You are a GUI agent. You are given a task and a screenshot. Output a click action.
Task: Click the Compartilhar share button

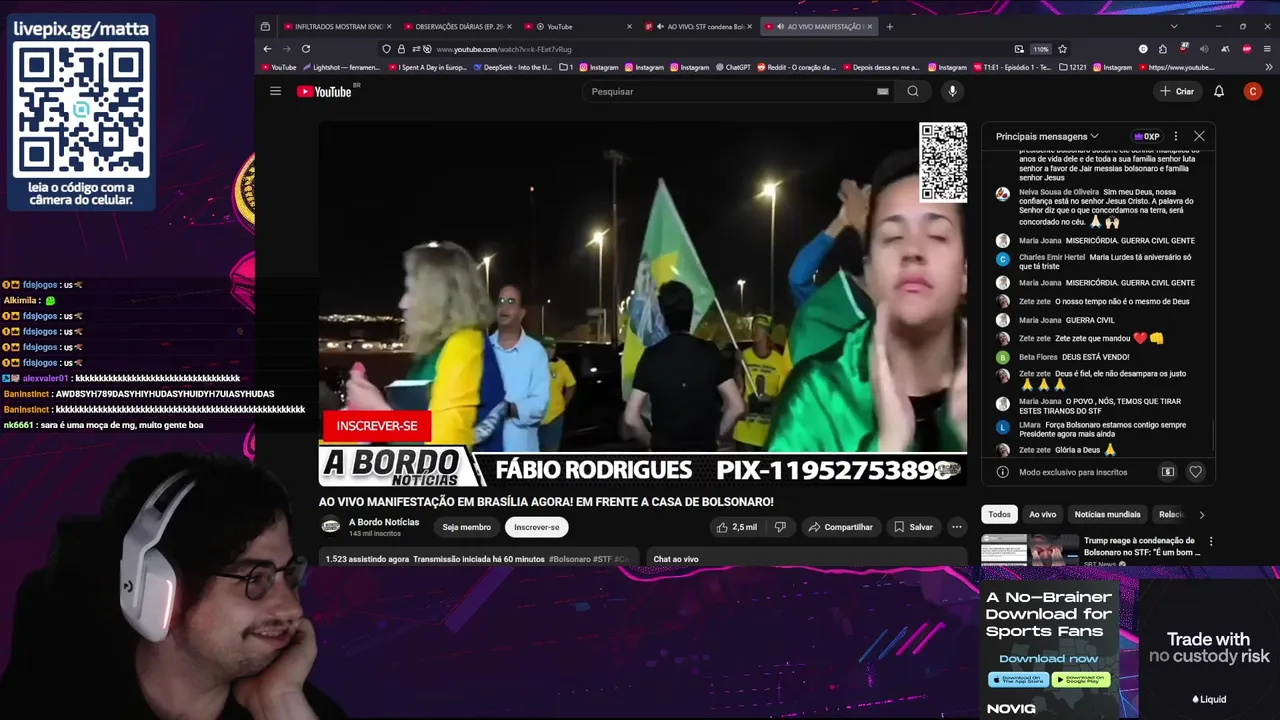(840, 527)
